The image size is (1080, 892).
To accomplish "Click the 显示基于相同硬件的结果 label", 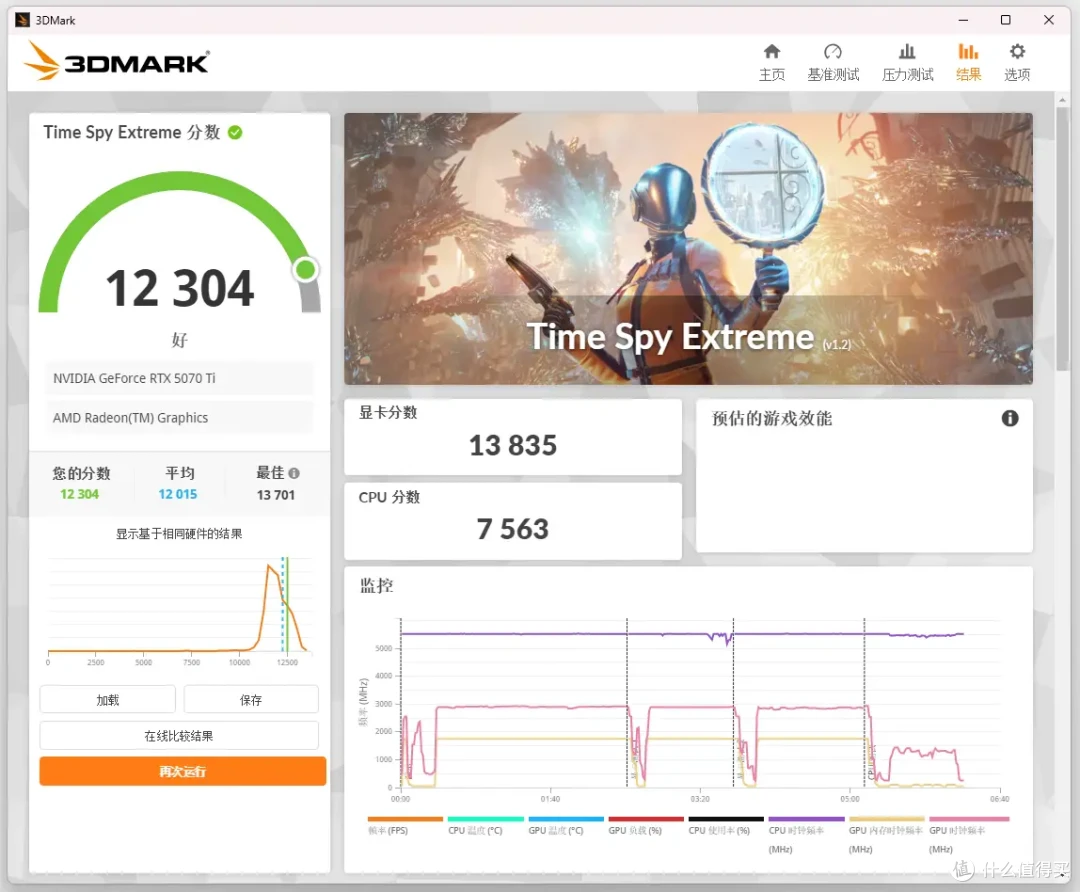I will (x=179, y=534).
